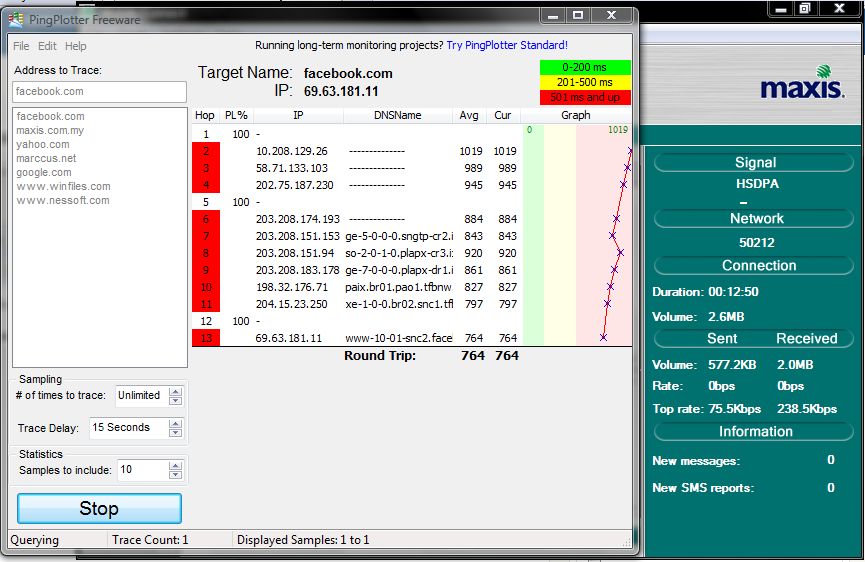Viewport: 865px width, 562px height.
Task: Follow the Try PingPlotter Standard link
Action: [507, 45]
